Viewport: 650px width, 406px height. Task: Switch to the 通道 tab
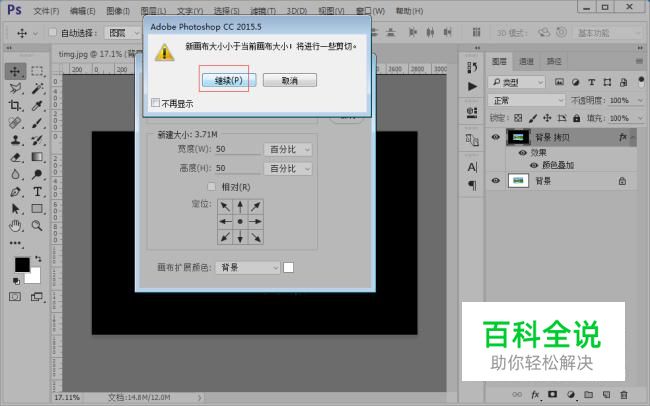tap(526, 62)
